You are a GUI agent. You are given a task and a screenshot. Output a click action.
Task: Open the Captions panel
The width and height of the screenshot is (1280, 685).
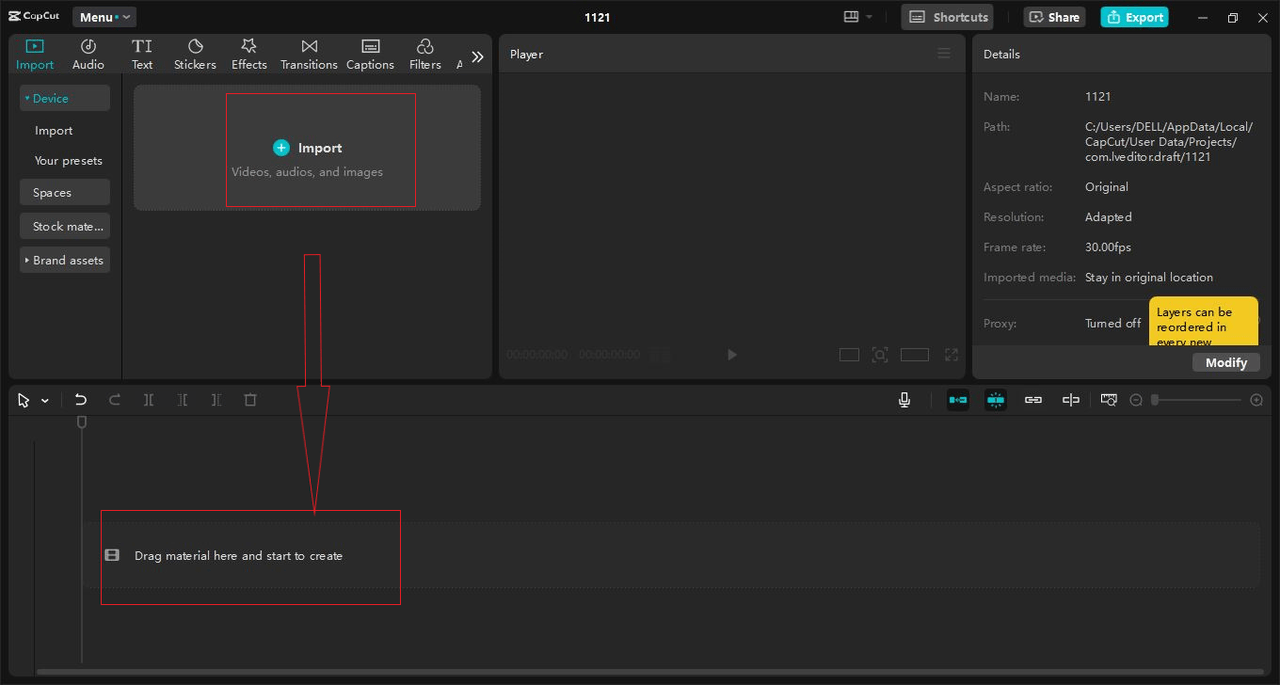pyautogui.click(x=370, y=53)
